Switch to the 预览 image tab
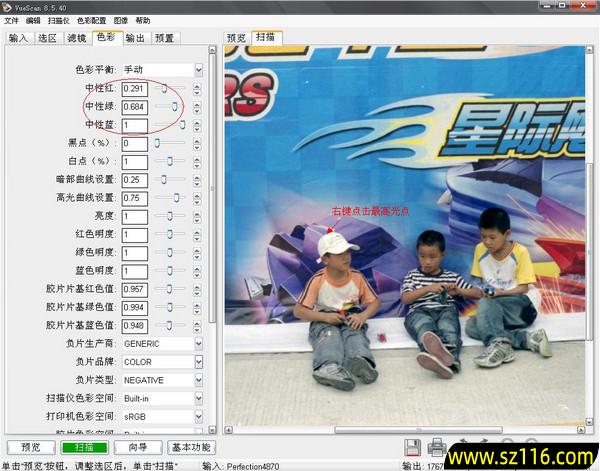 click(x=236, y=38)
